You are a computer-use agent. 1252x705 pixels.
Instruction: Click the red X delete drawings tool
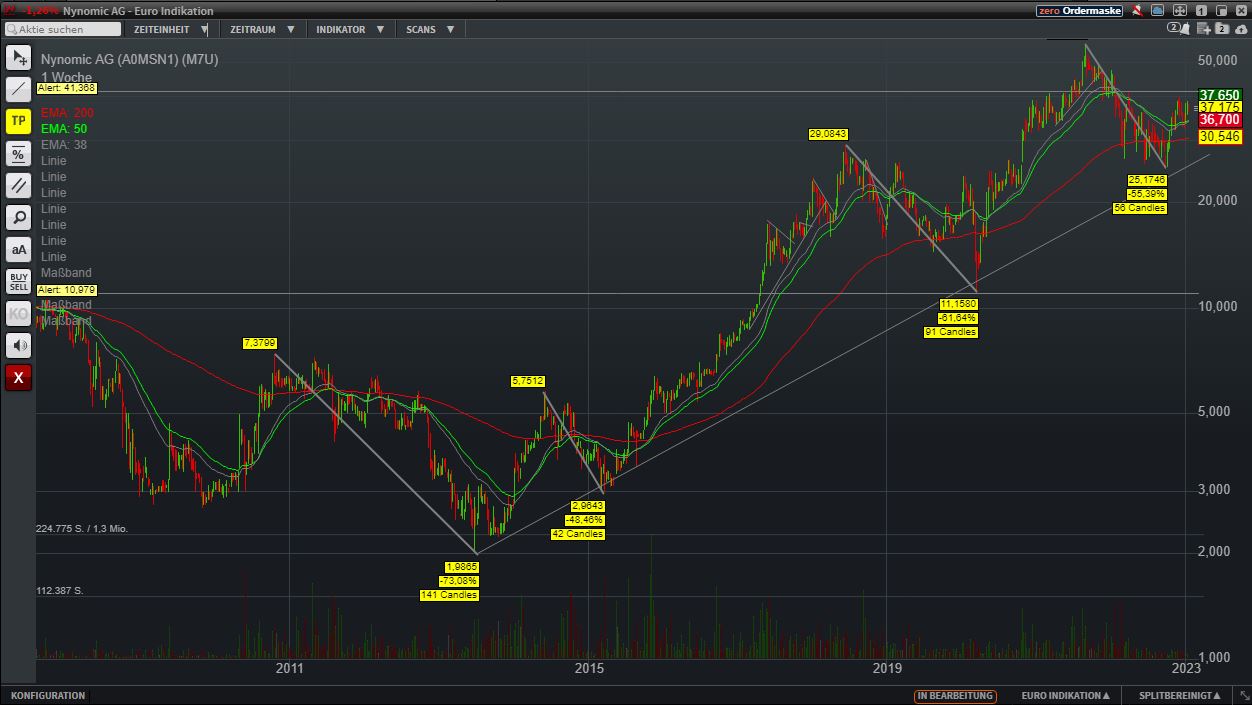click(x=19, y=377)
